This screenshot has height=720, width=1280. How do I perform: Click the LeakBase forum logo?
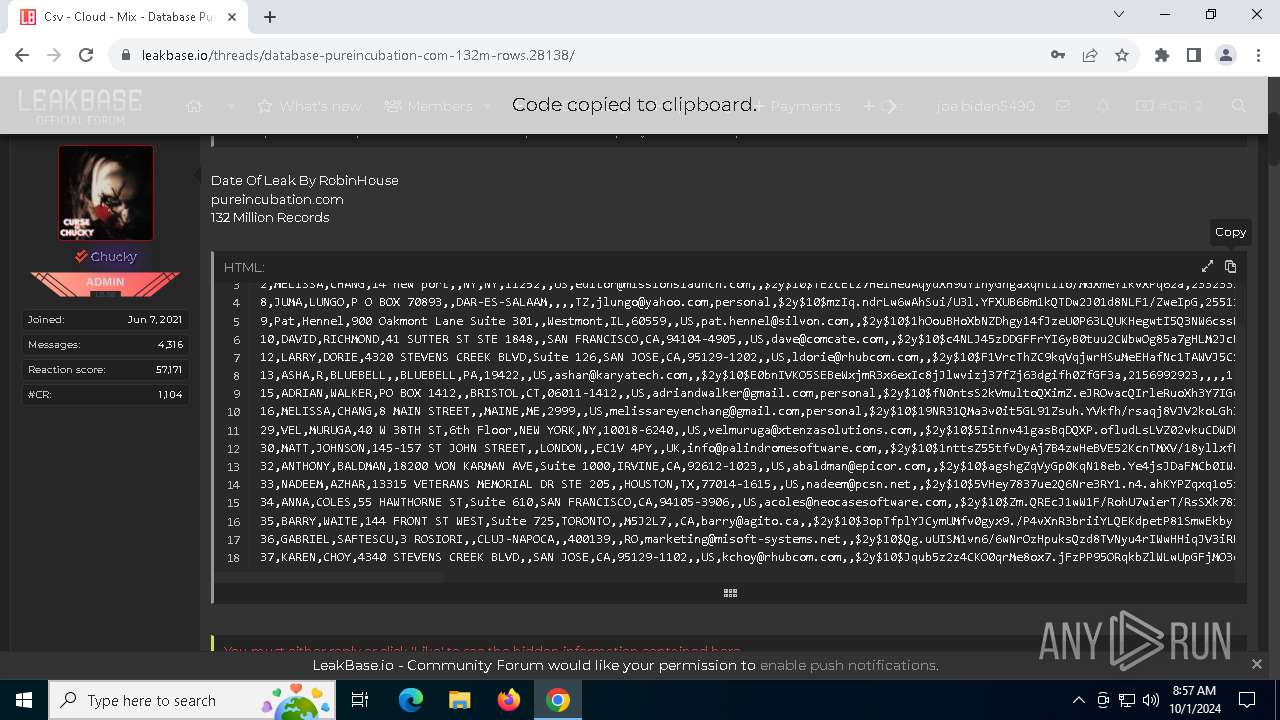pos(80,106)
